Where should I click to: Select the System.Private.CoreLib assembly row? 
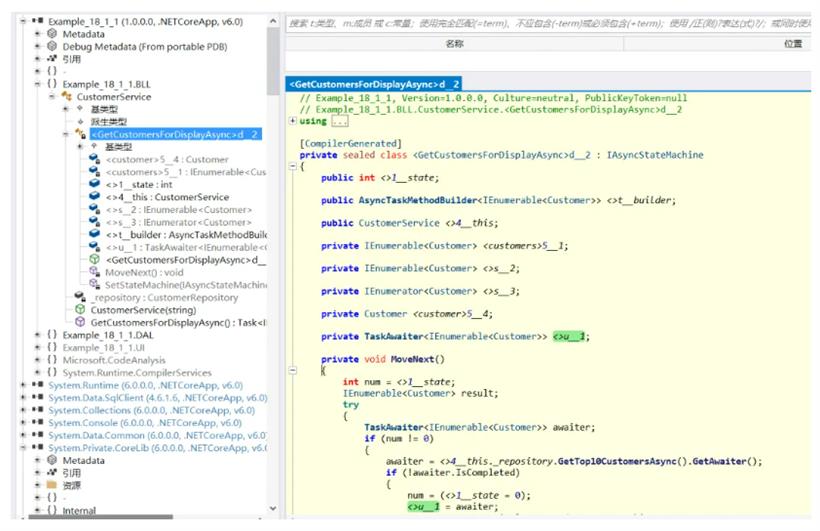(x=157, y=448)
